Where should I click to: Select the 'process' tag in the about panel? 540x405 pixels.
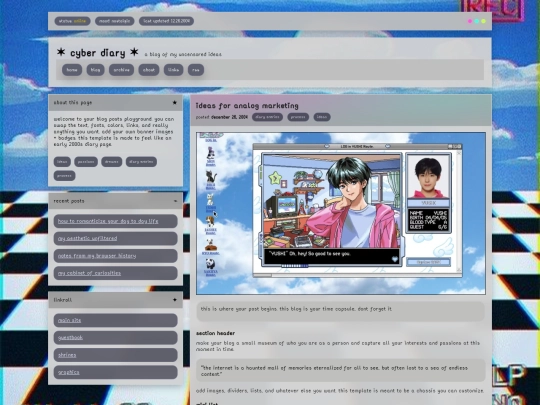coord(64,176)
